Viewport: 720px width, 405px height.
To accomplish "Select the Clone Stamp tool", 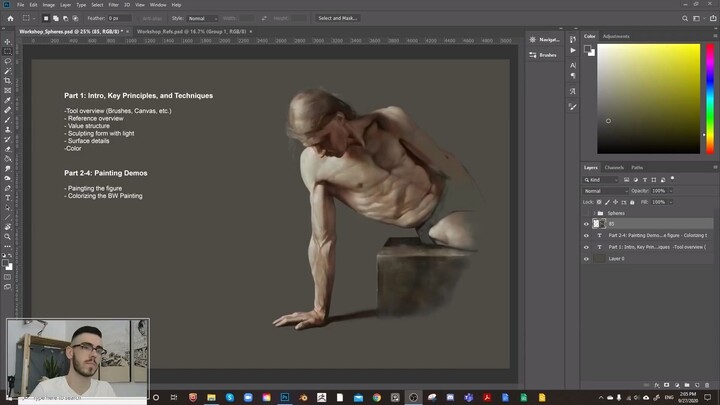I will tap(7, 129).
